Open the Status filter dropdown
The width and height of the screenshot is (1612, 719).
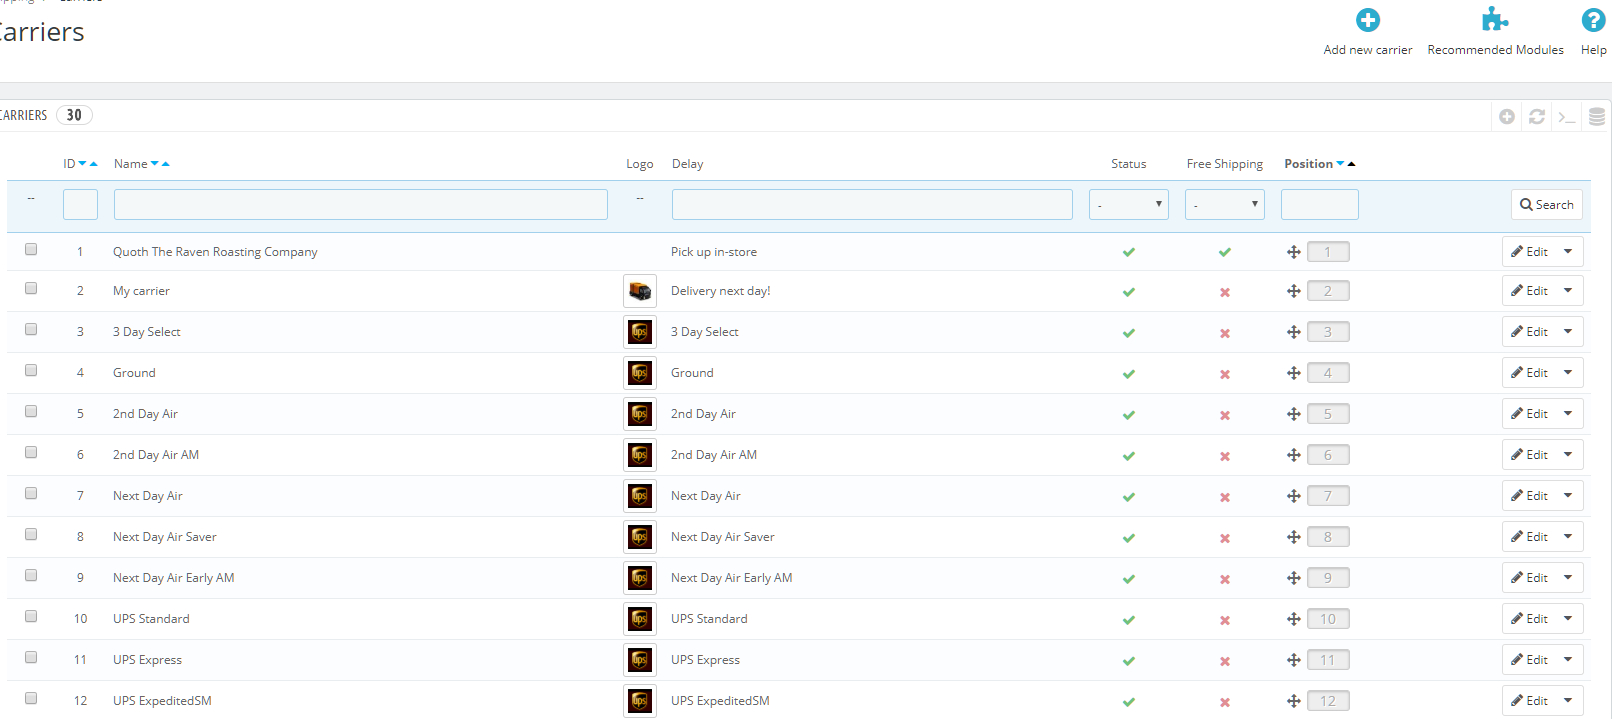(x=1128, y=204)
